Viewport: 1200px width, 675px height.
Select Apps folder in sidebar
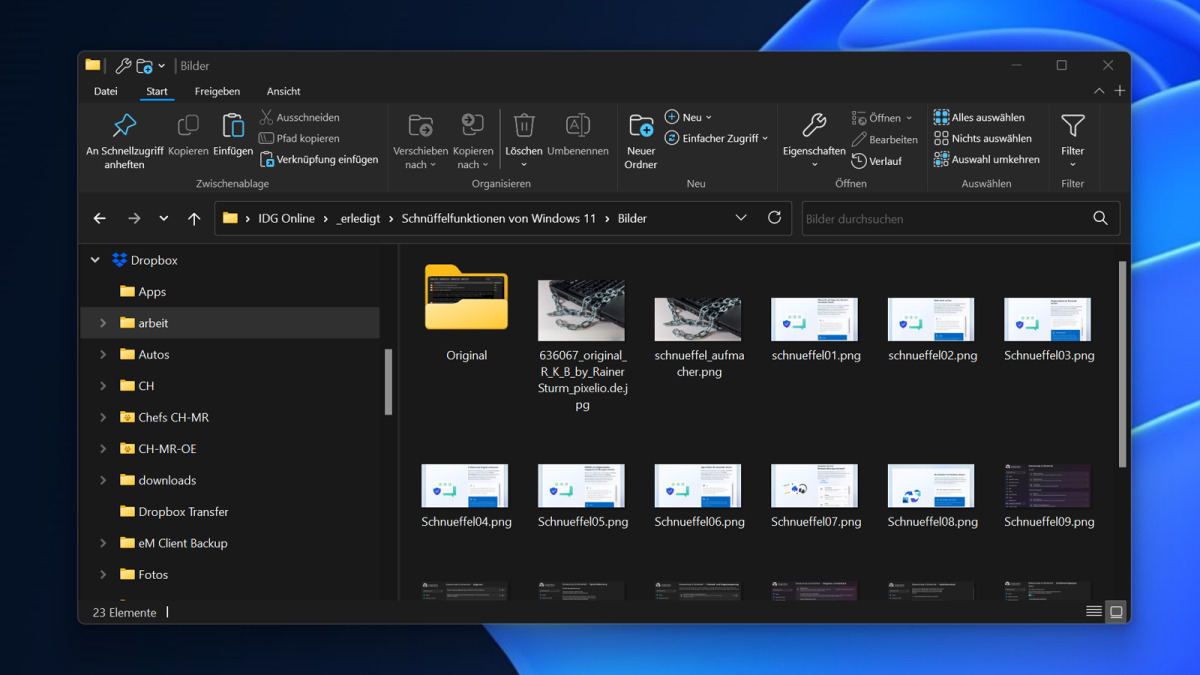152,292
